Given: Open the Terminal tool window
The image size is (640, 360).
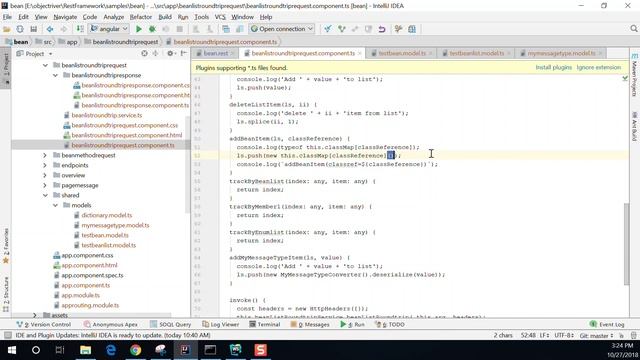Looking at the screenshot, I should pos(264,324).
